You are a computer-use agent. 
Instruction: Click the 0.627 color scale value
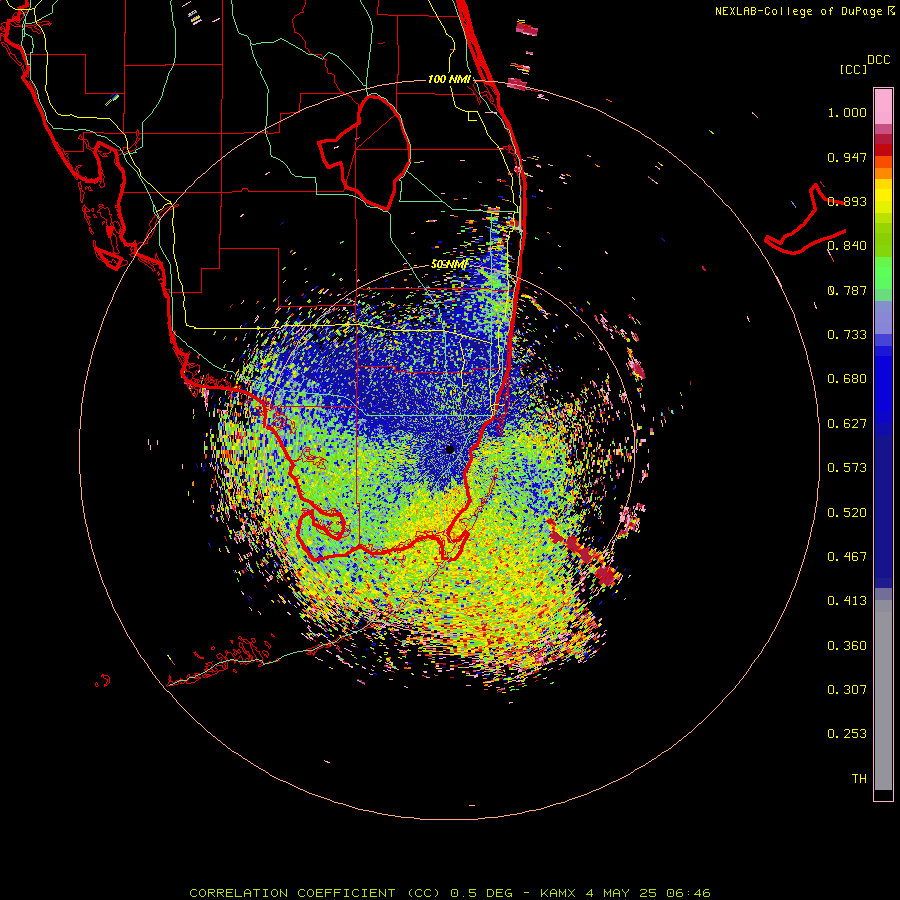pos(847,424)
